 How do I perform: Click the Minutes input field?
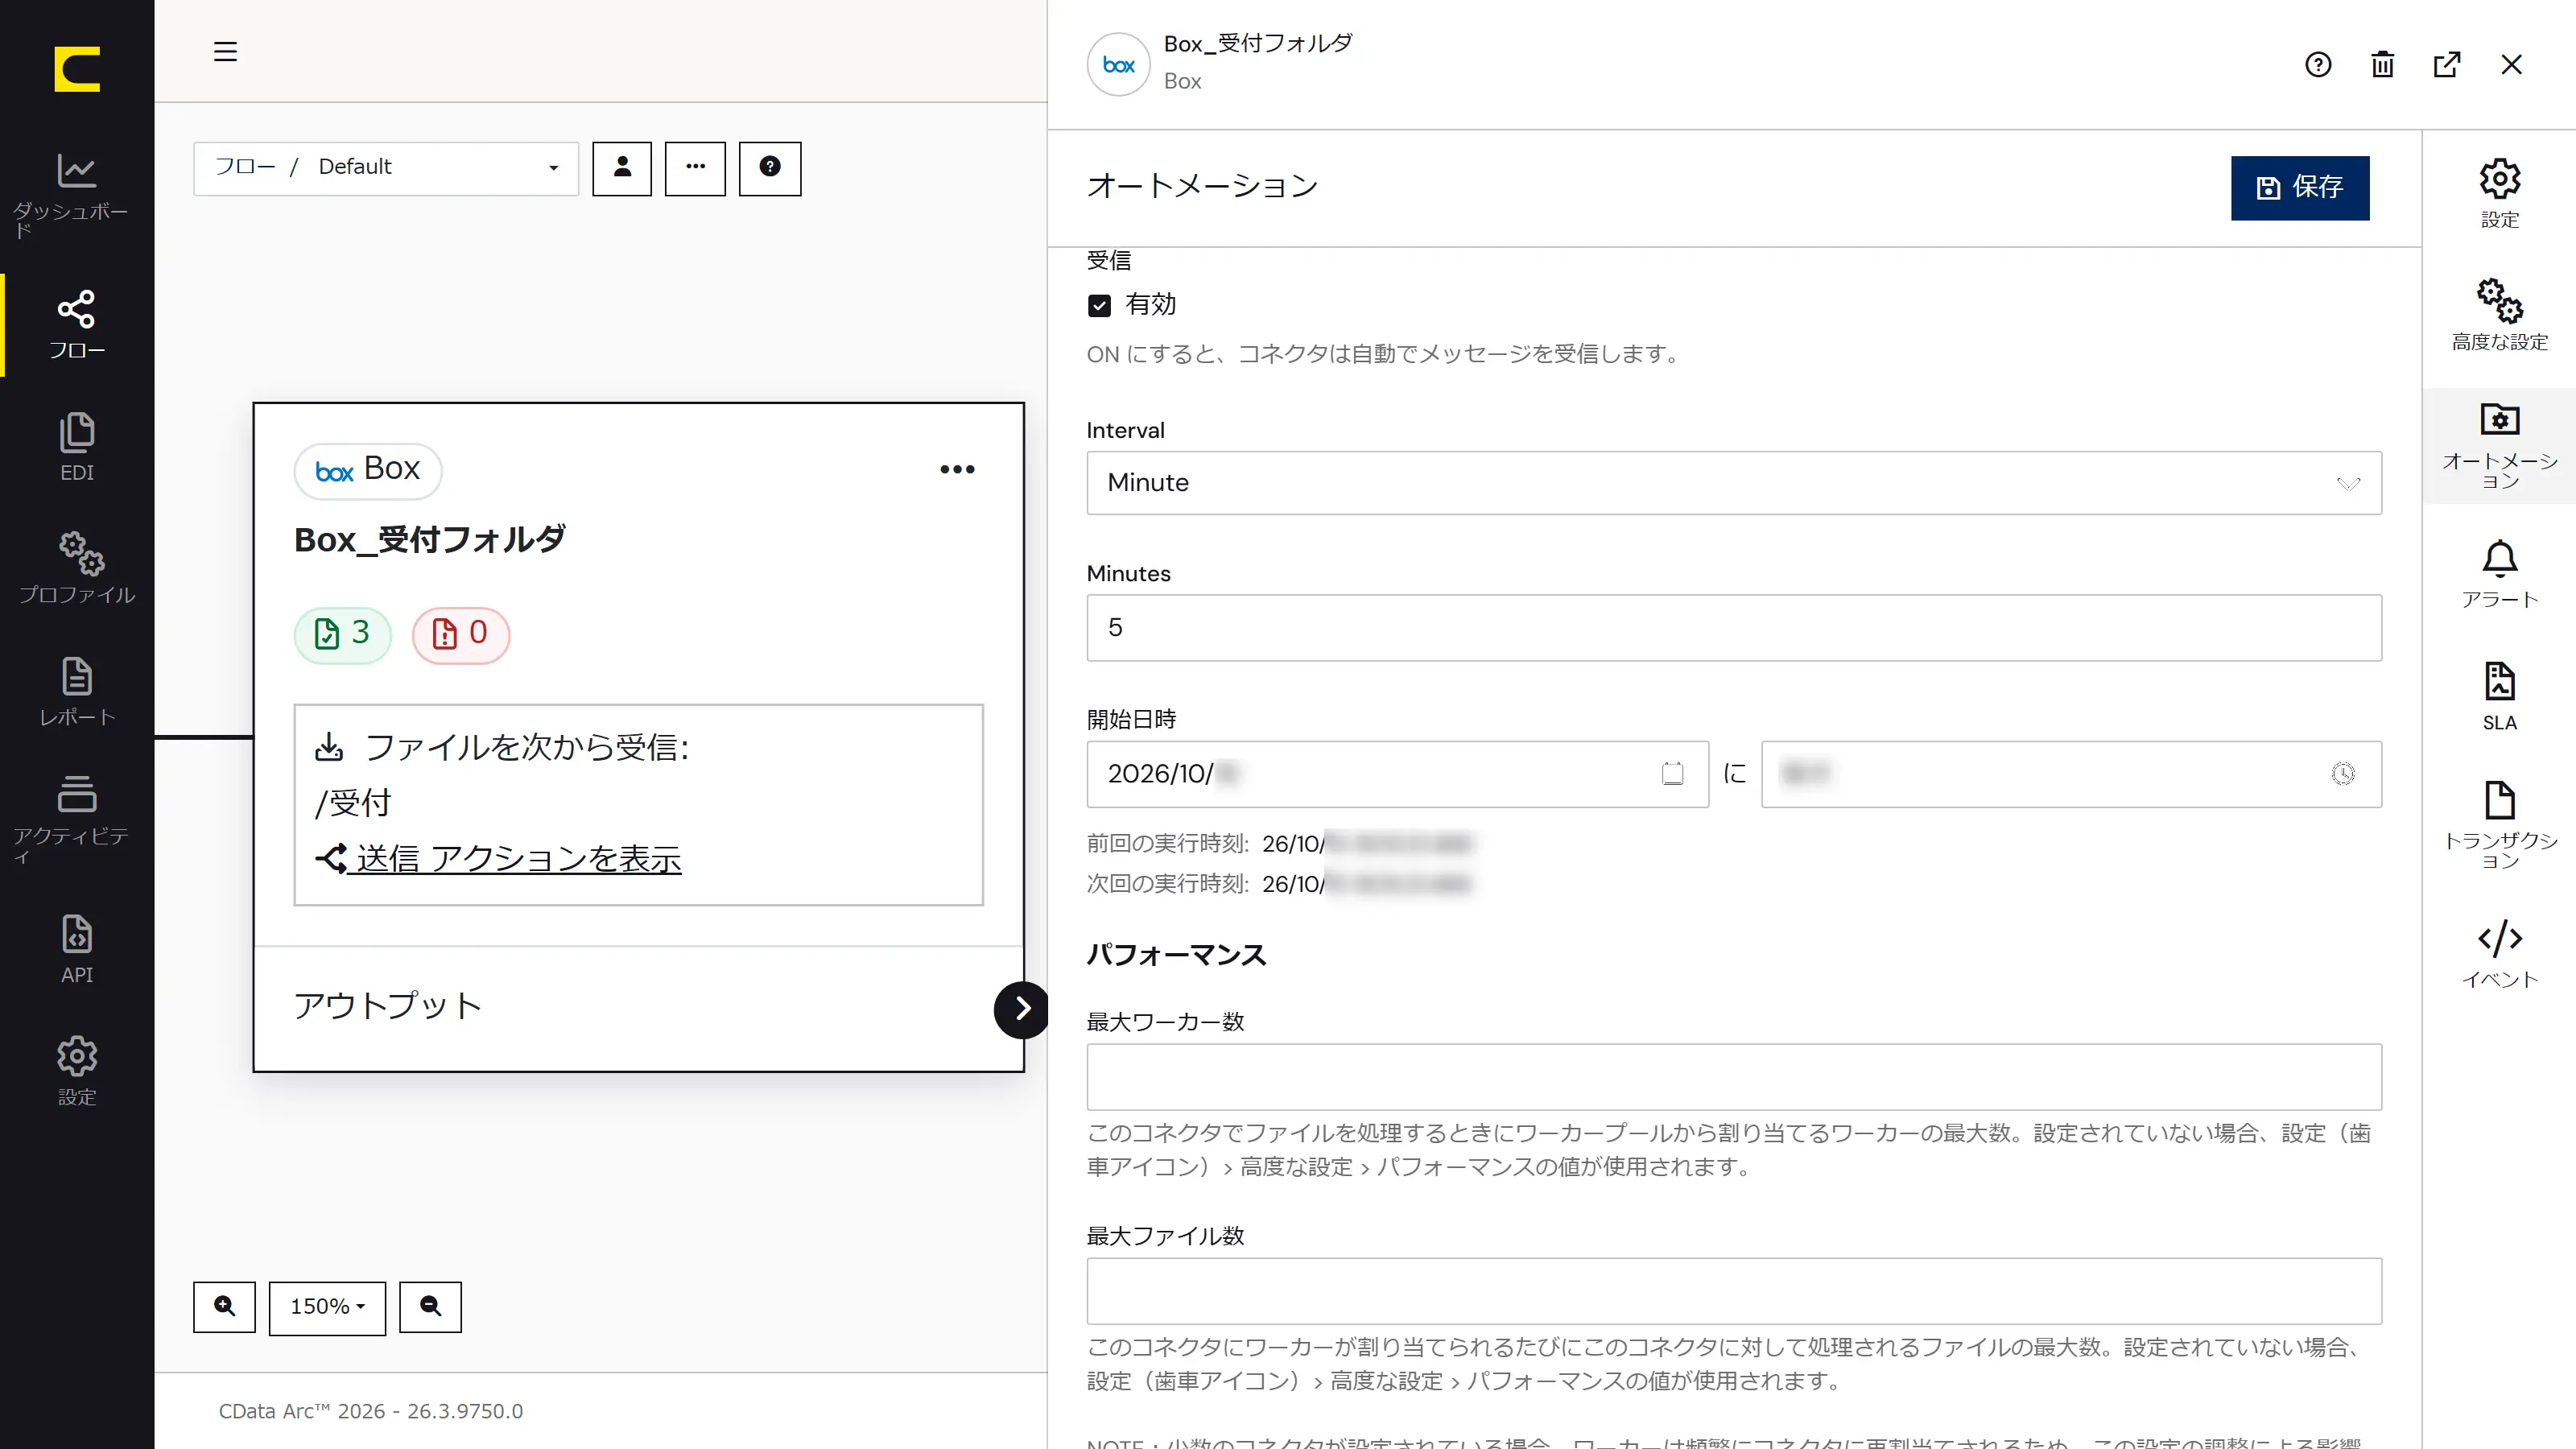click(1734, 628)
